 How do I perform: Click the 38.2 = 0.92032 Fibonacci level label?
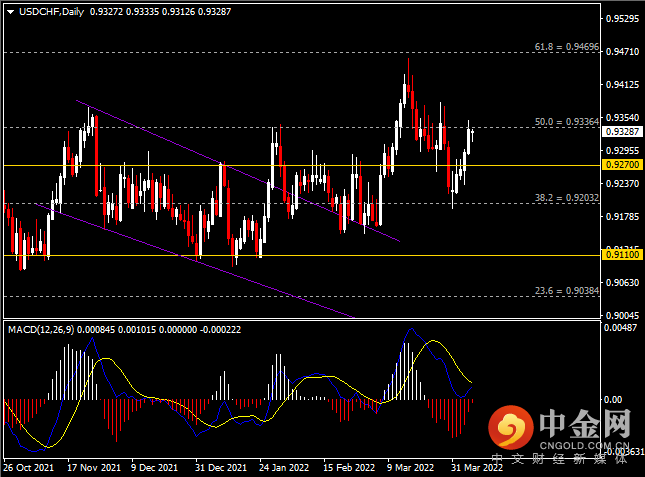(567, 197)
